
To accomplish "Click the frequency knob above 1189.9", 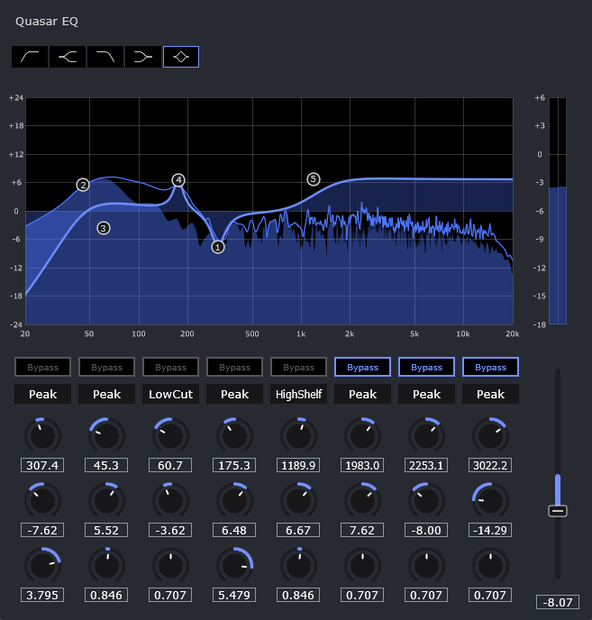I will coord(299,435).
